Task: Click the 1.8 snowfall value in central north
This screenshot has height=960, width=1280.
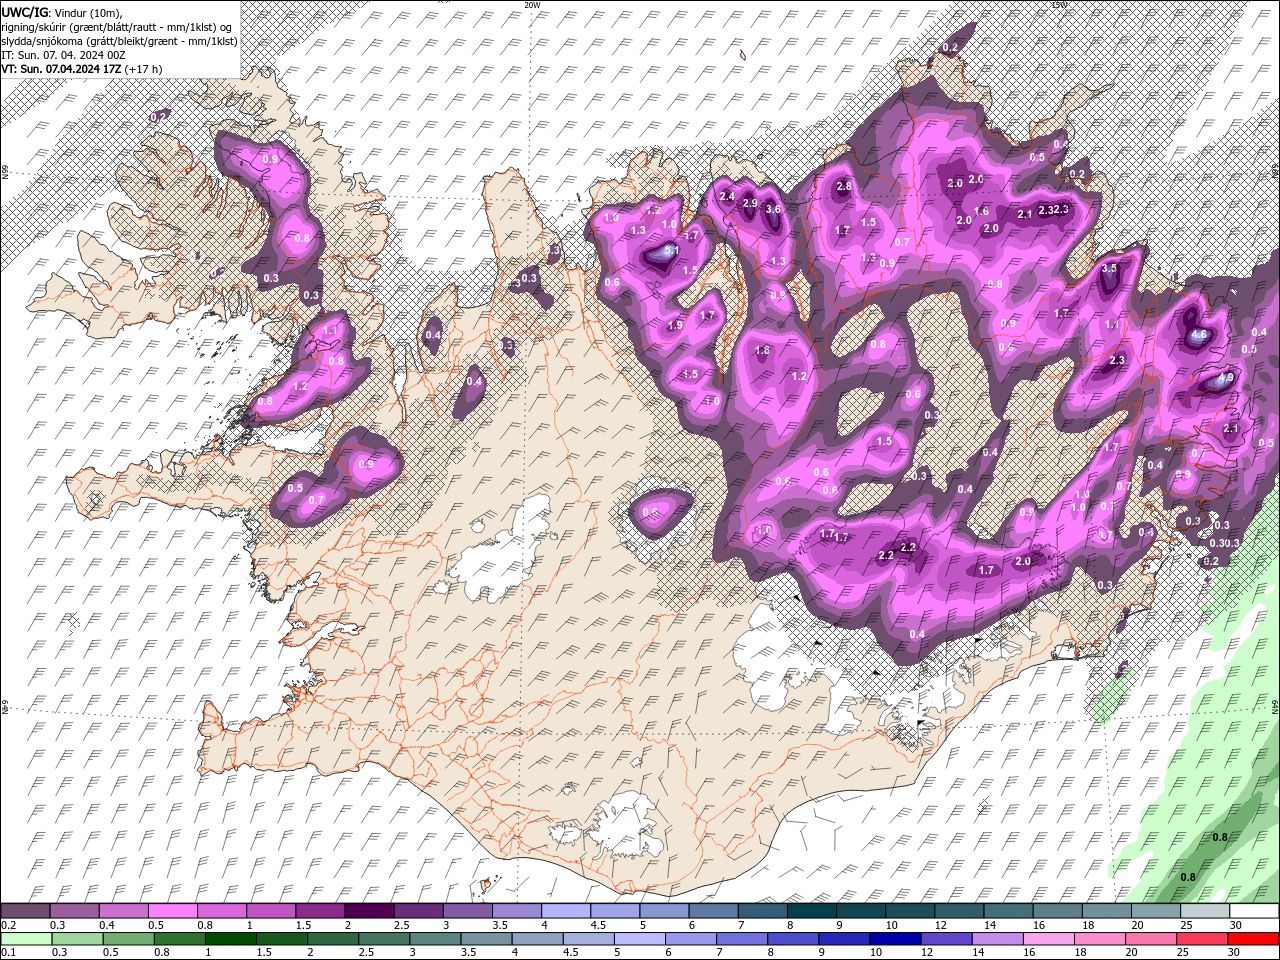Action: pyautogui.click(x=763, y=351)
